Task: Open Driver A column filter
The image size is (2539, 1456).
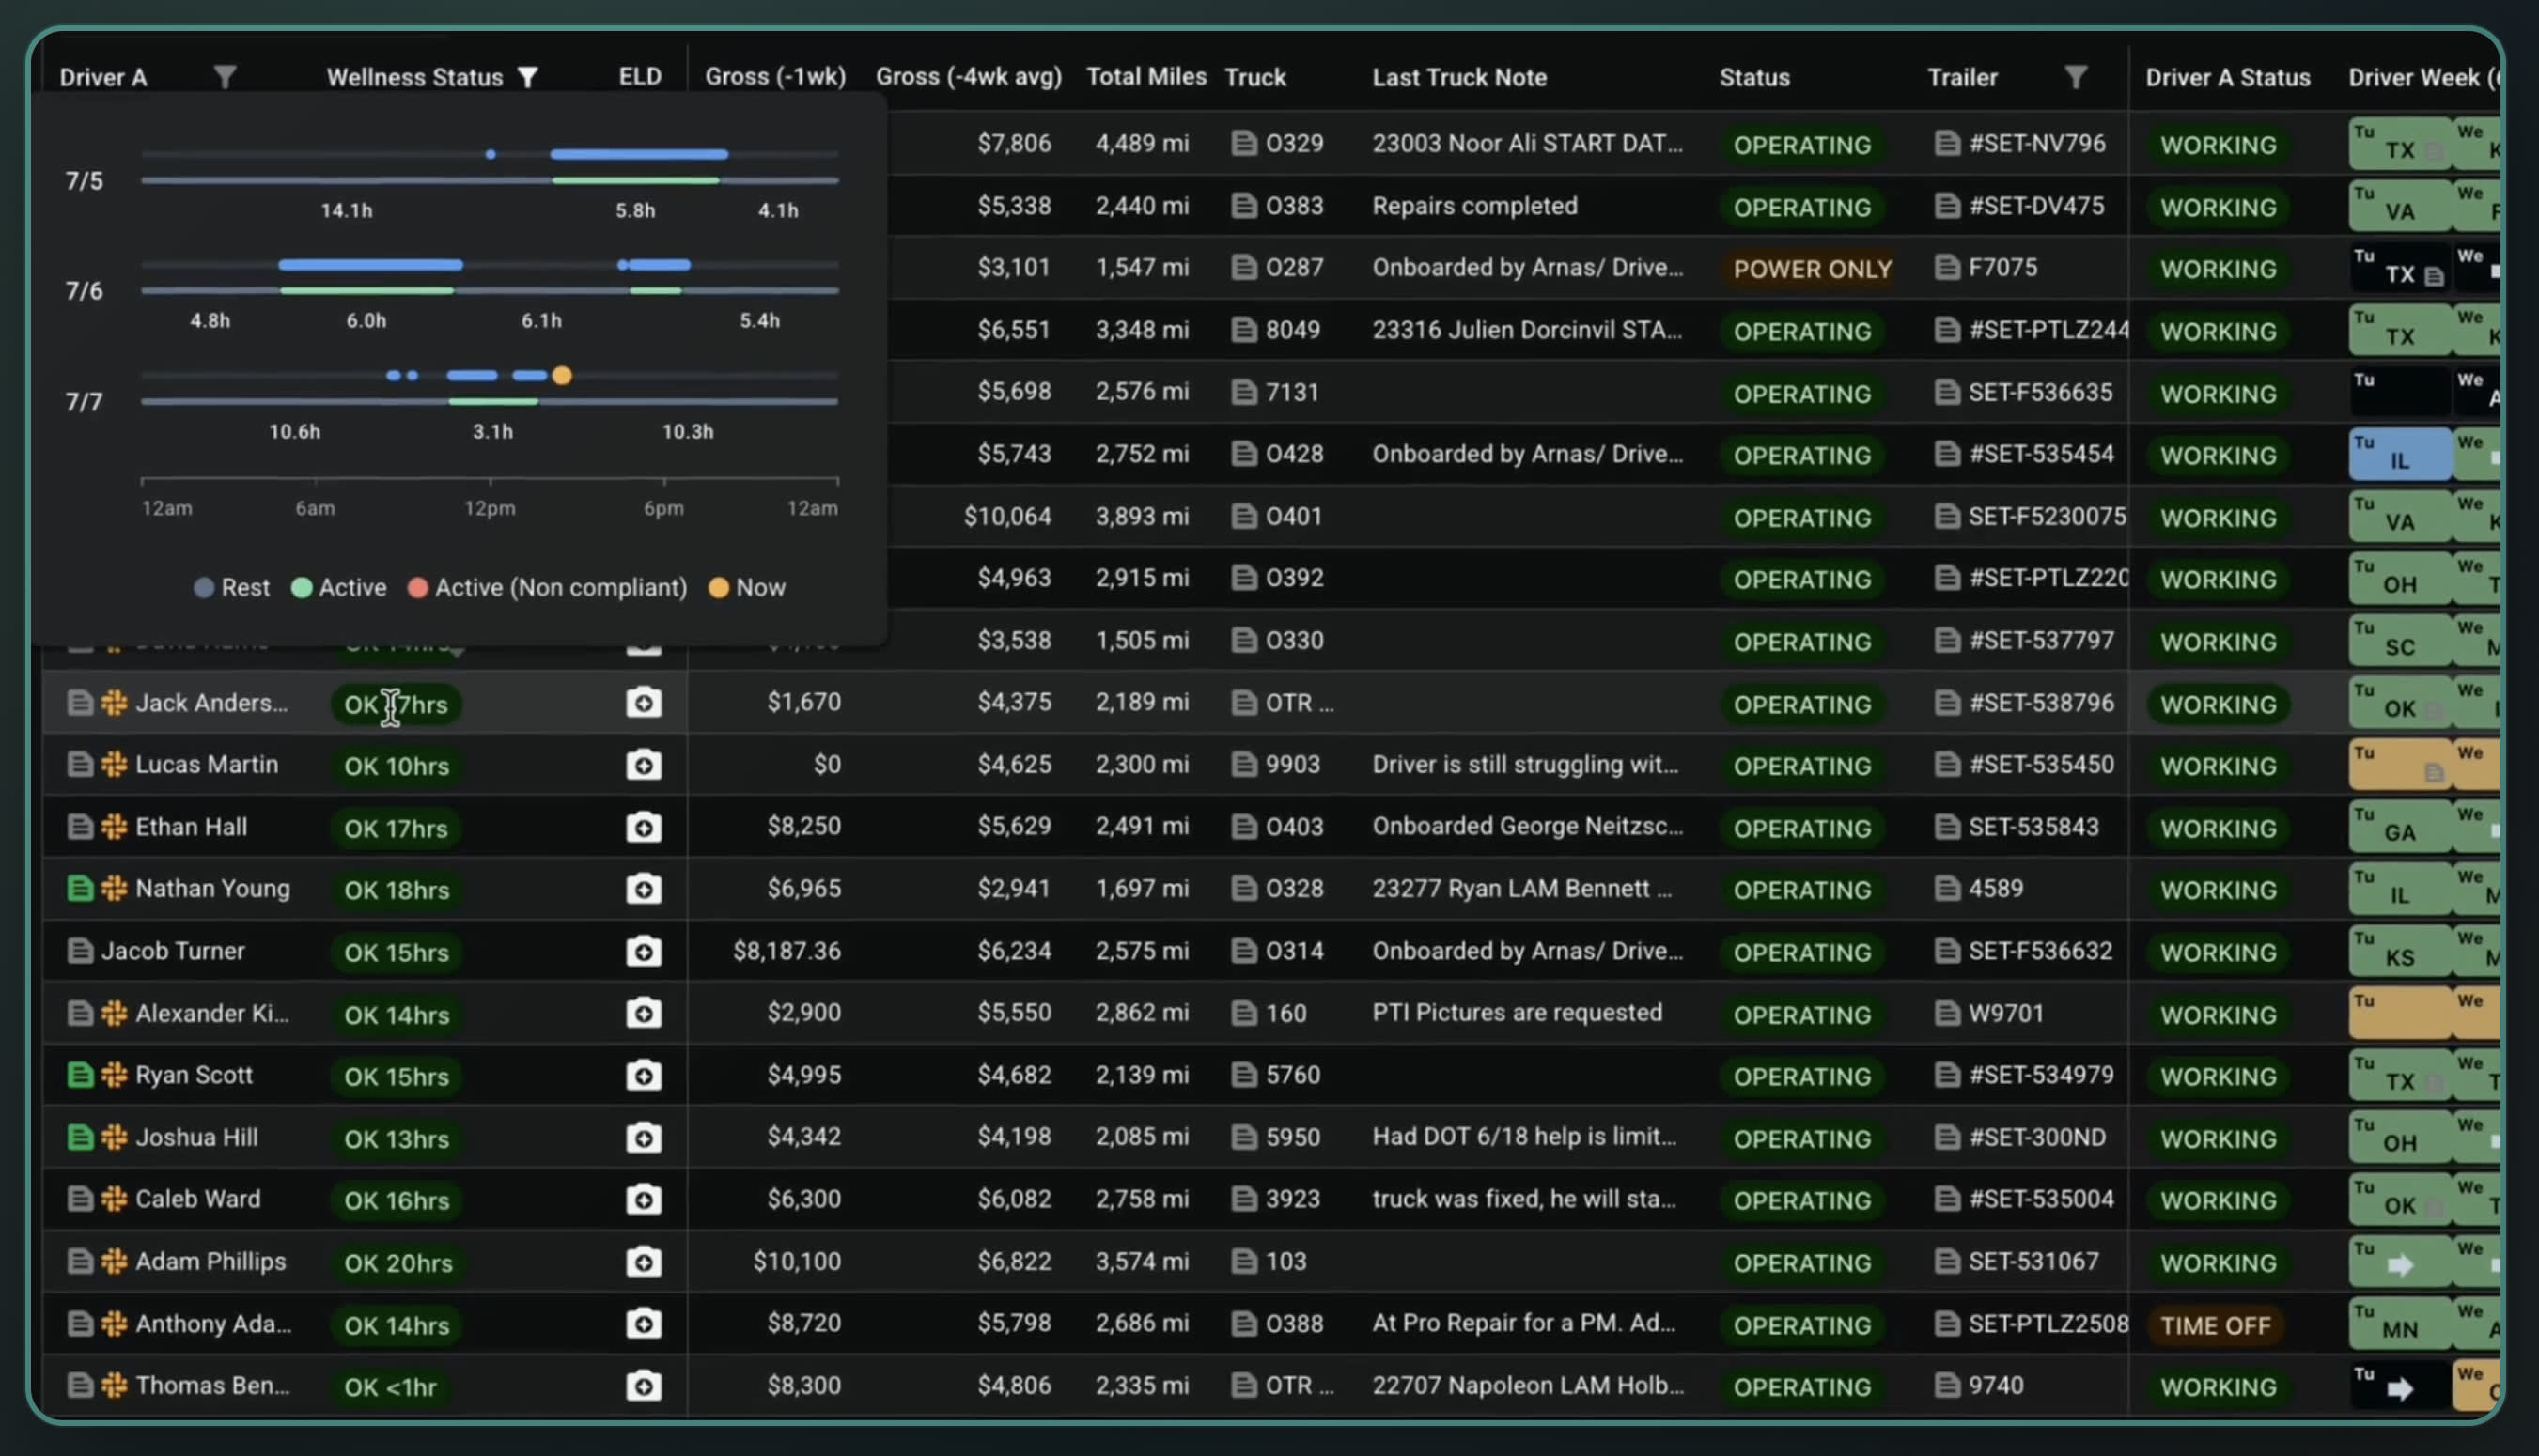Action: click(225, 77)
